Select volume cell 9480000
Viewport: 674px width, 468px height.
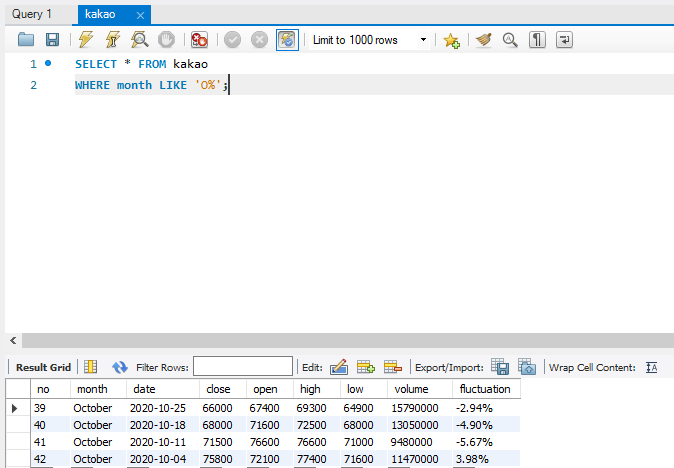click(420, 442)
